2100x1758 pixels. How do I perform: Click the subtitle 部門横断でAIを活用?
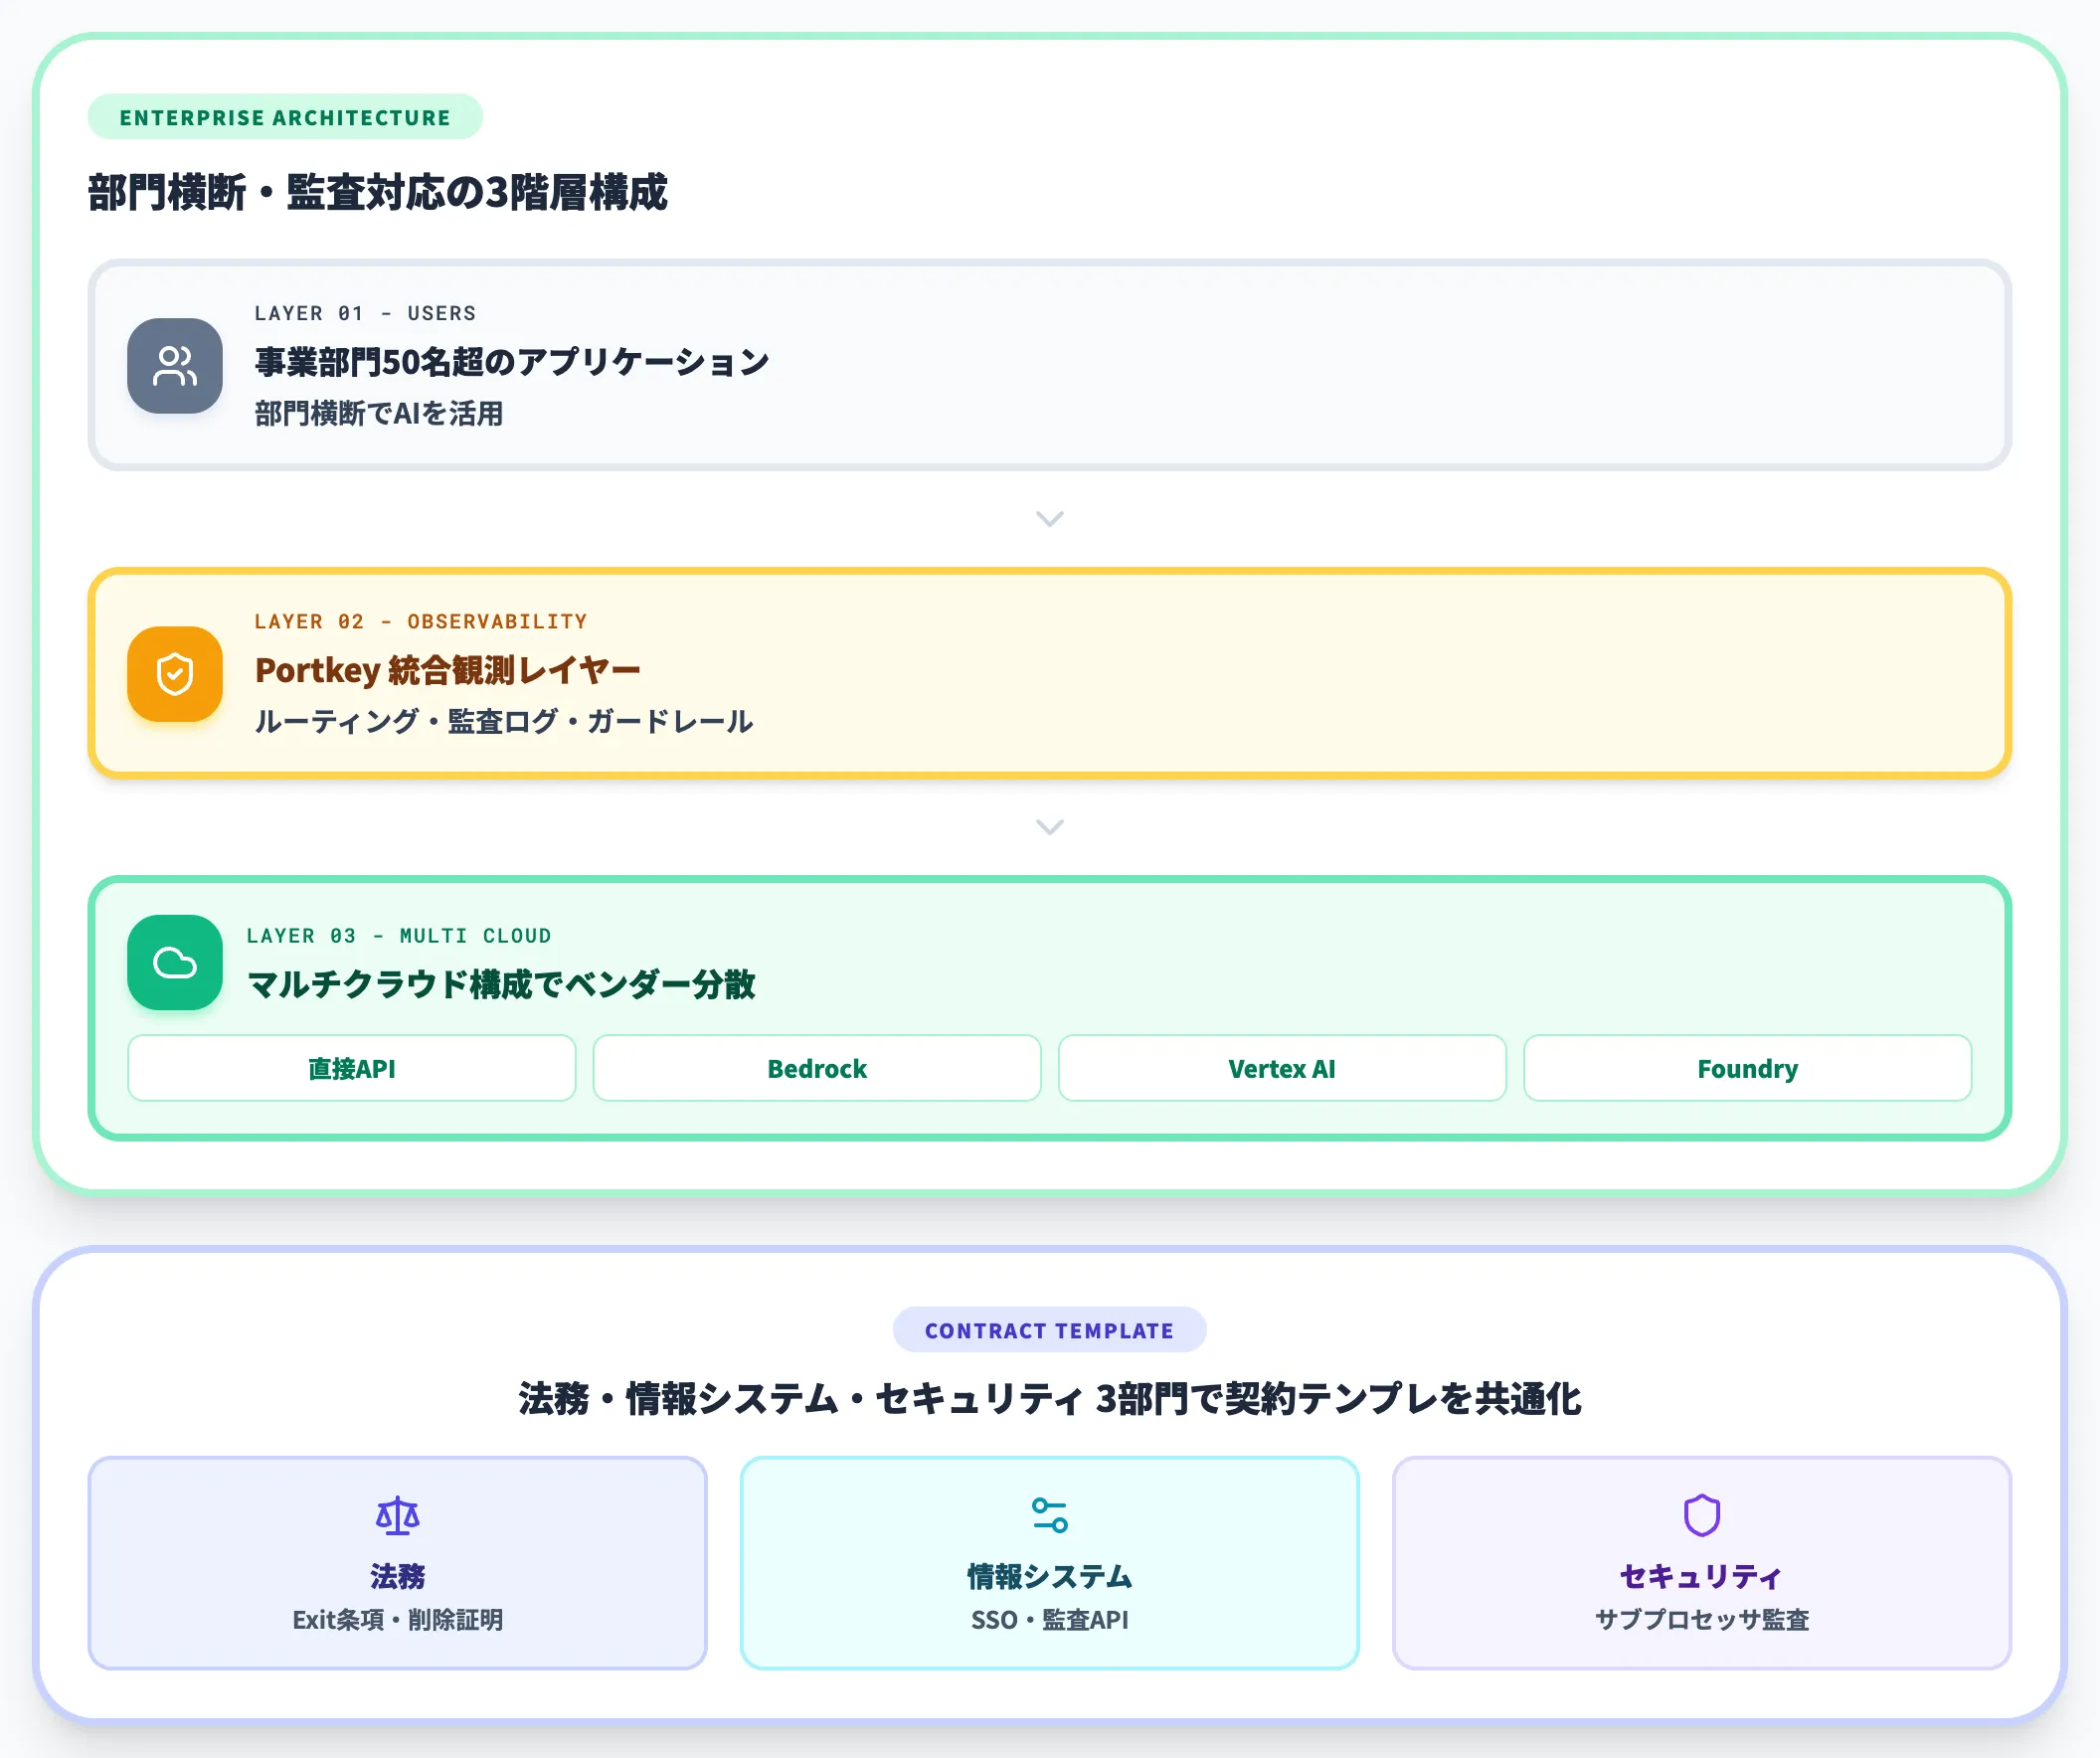point(379,413)
